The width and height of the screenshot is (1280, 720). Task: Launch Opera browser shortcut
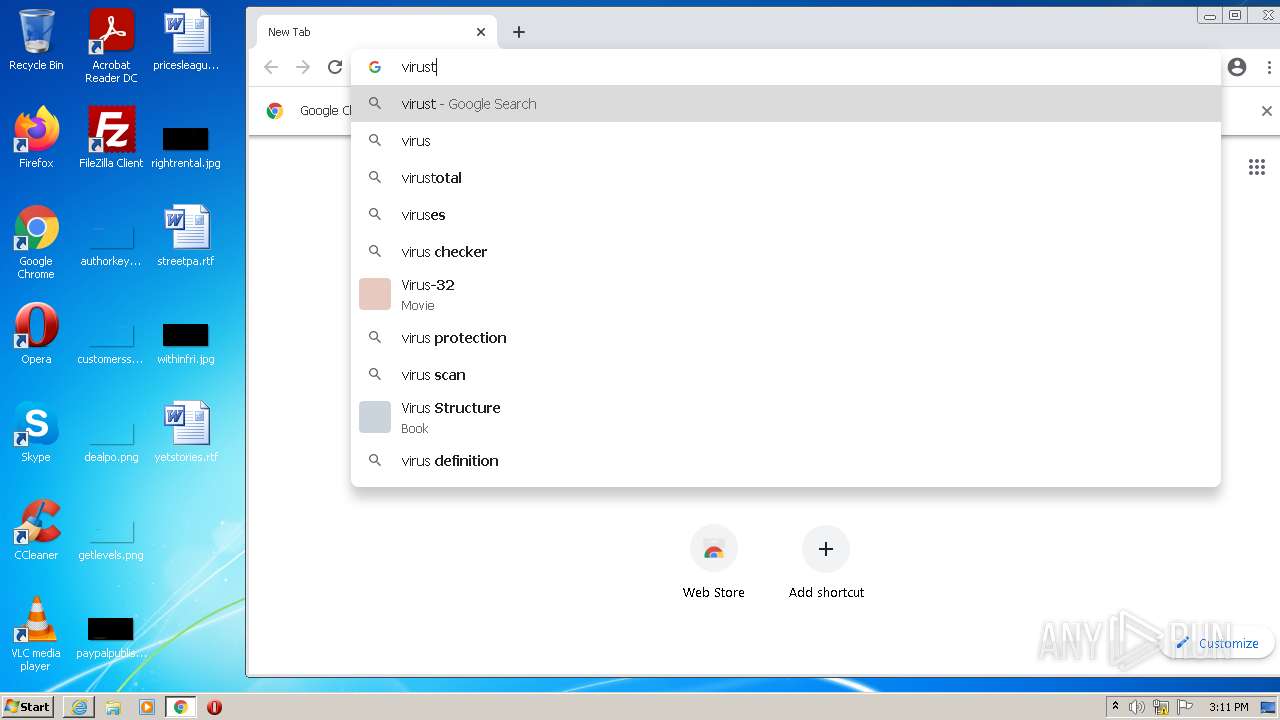tap(36, 334)
